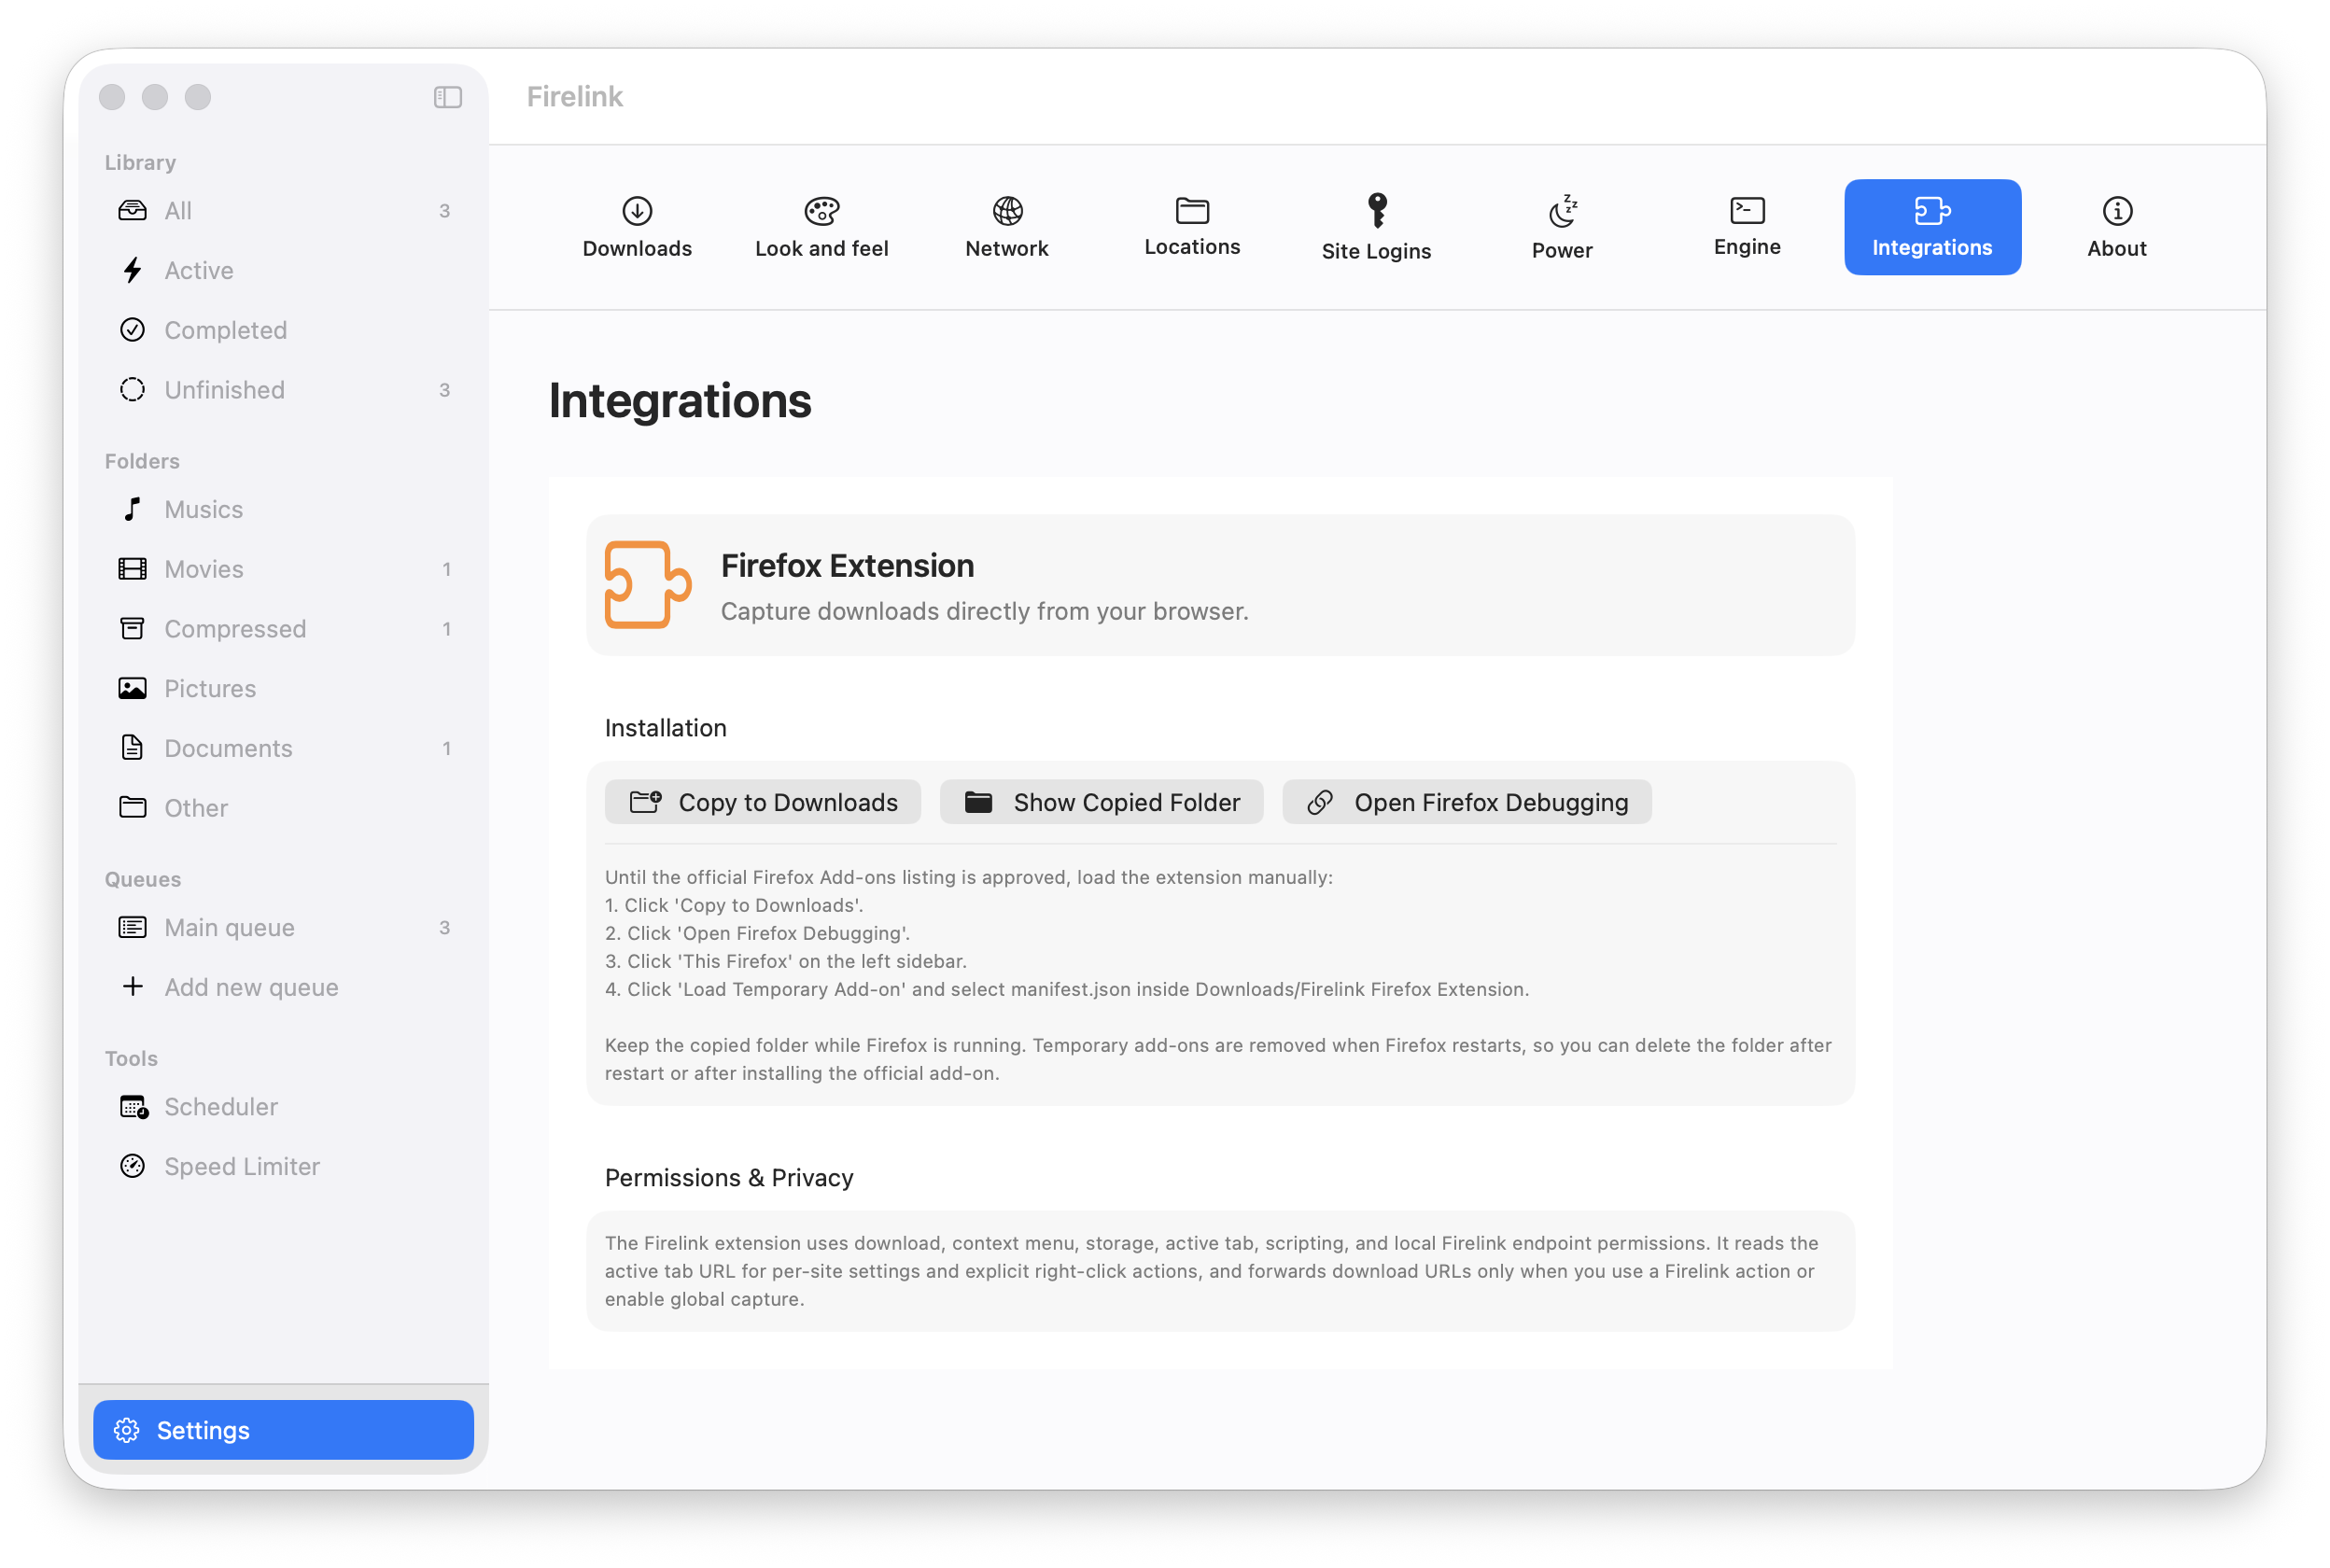Click the Power sleeping moon icon
The height and width of the screenshot is (1568, 2330).
[1562, 211]
